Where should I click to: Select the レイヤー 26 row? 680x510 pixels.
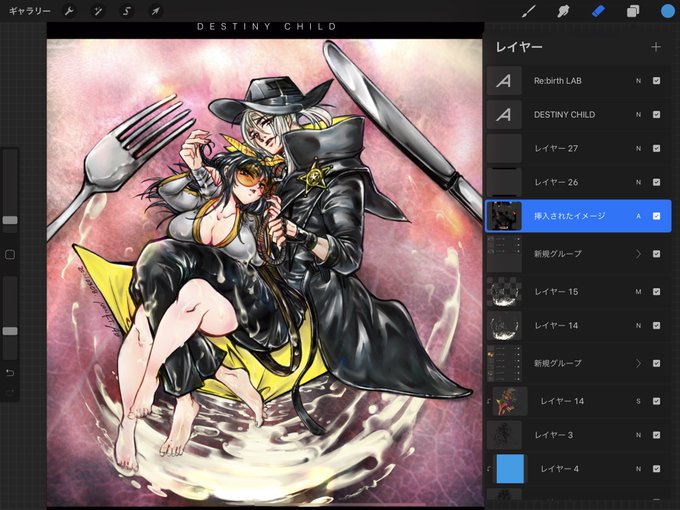point(578,182)
